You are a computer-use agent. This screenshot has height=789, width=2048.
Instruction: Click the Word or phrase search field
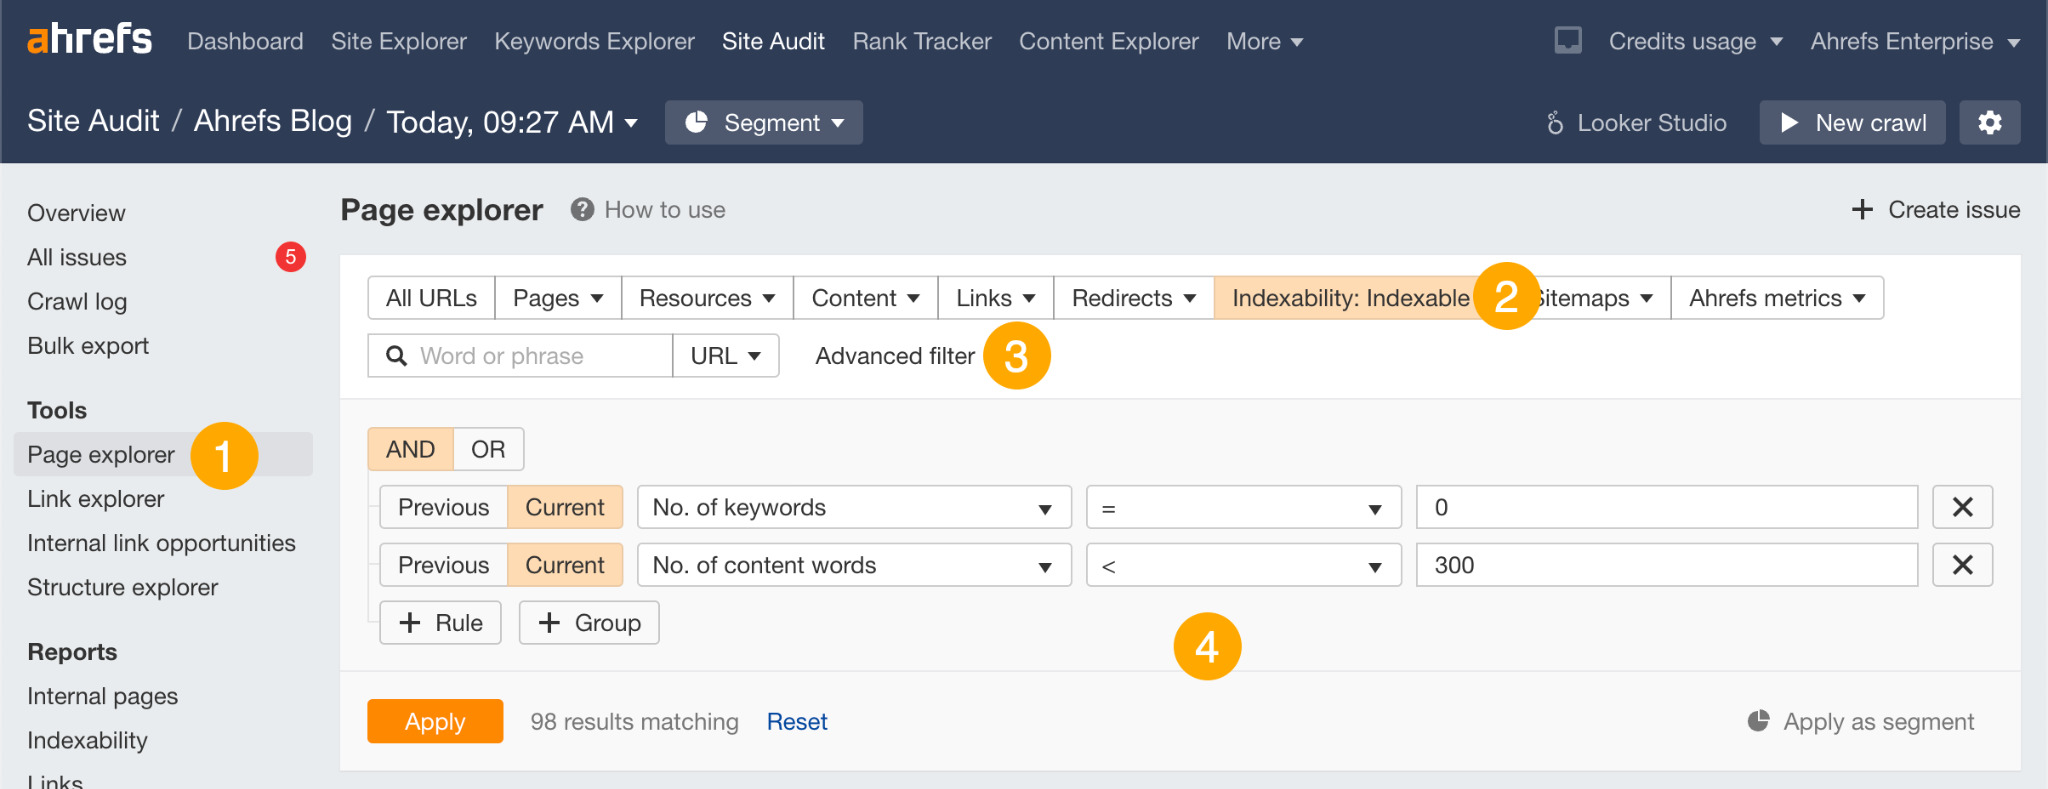click(520, 356)
